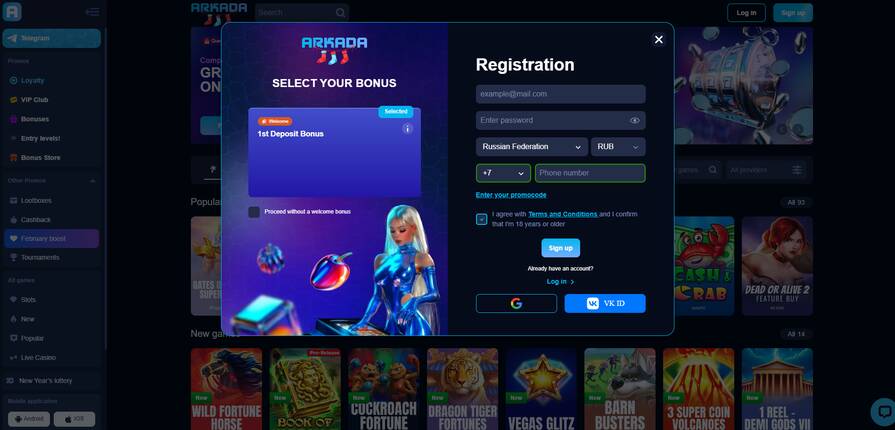This screenshot has width=895, height=430.
Task: Sign up using the Google icon button
Action: [516, 303]
